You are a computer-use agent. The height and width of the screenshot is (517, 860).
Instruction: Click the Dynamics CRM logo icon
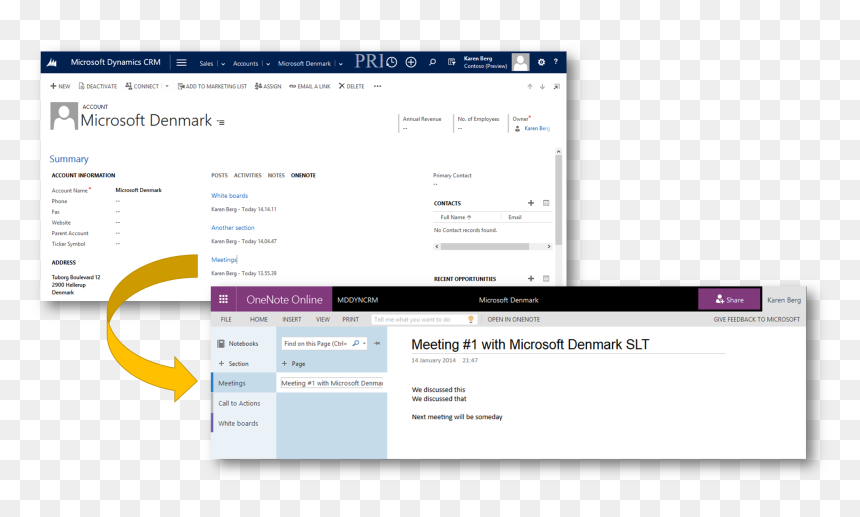52,63
